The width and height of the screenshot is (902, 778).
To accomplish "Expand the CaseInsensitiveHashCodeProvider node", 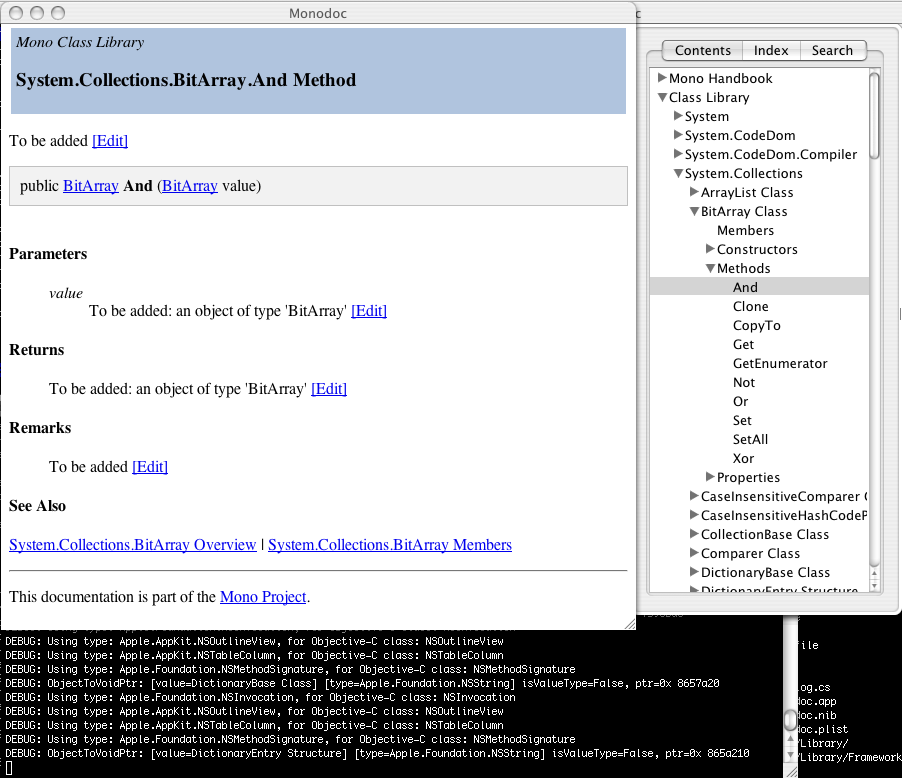I will point(694,514).
